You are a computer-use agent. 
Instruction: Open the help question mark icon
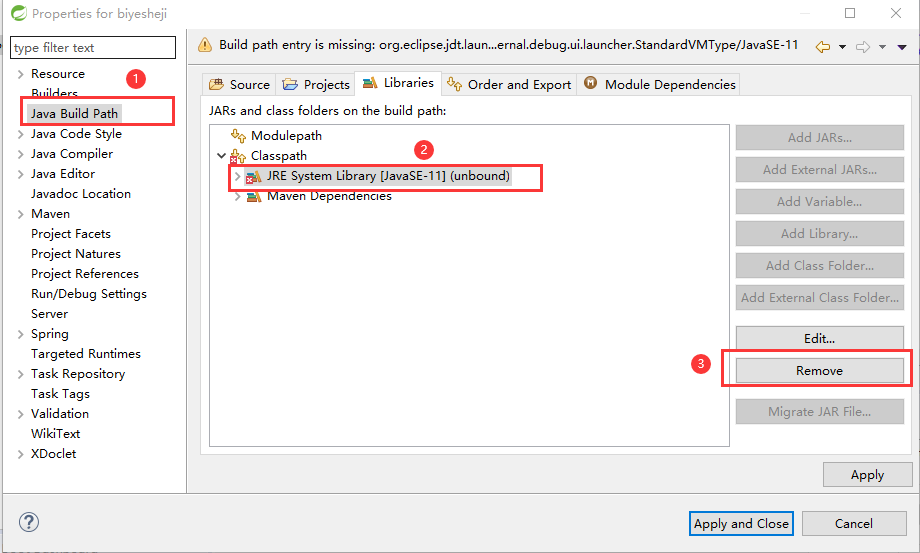(29, 522)
